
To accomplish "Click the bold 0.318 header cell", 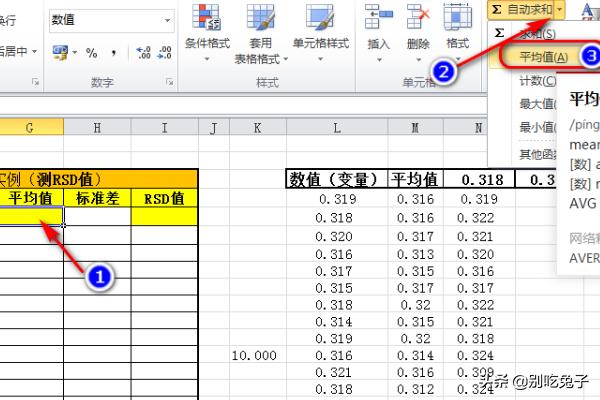I will 479,179.
